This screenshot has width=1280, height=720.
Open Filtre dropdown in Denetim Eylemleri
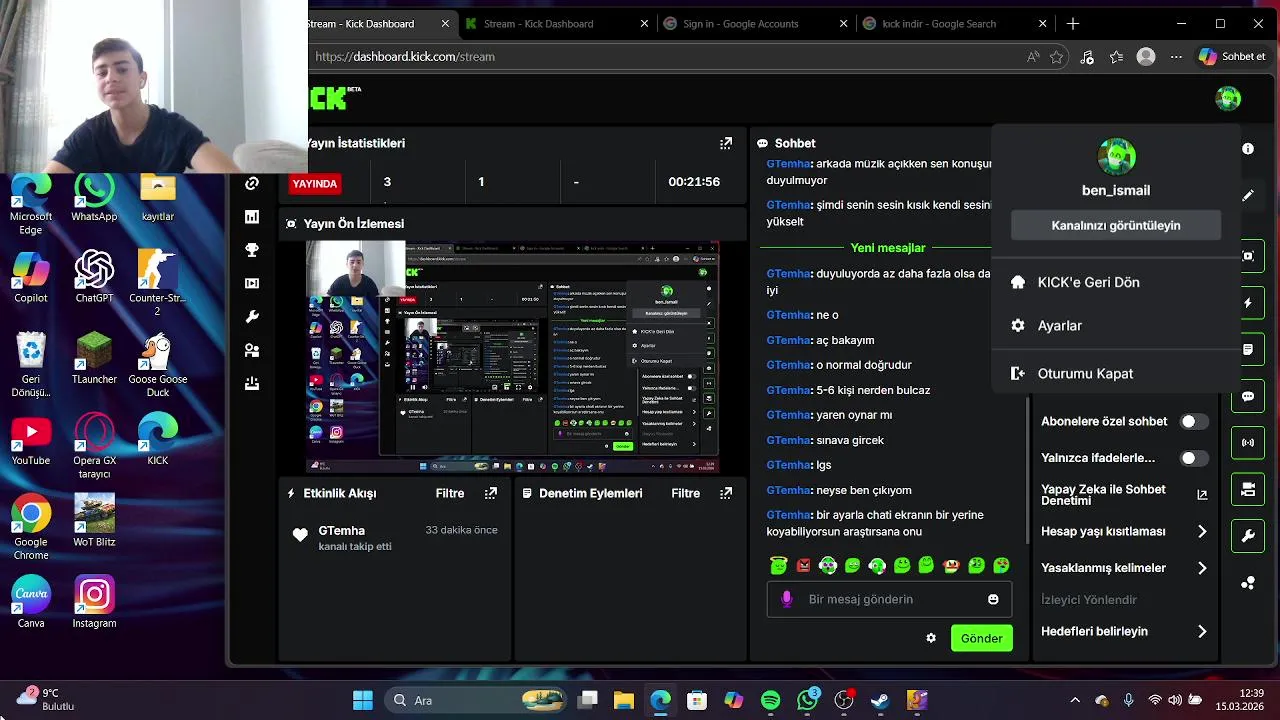pos(685,493)
